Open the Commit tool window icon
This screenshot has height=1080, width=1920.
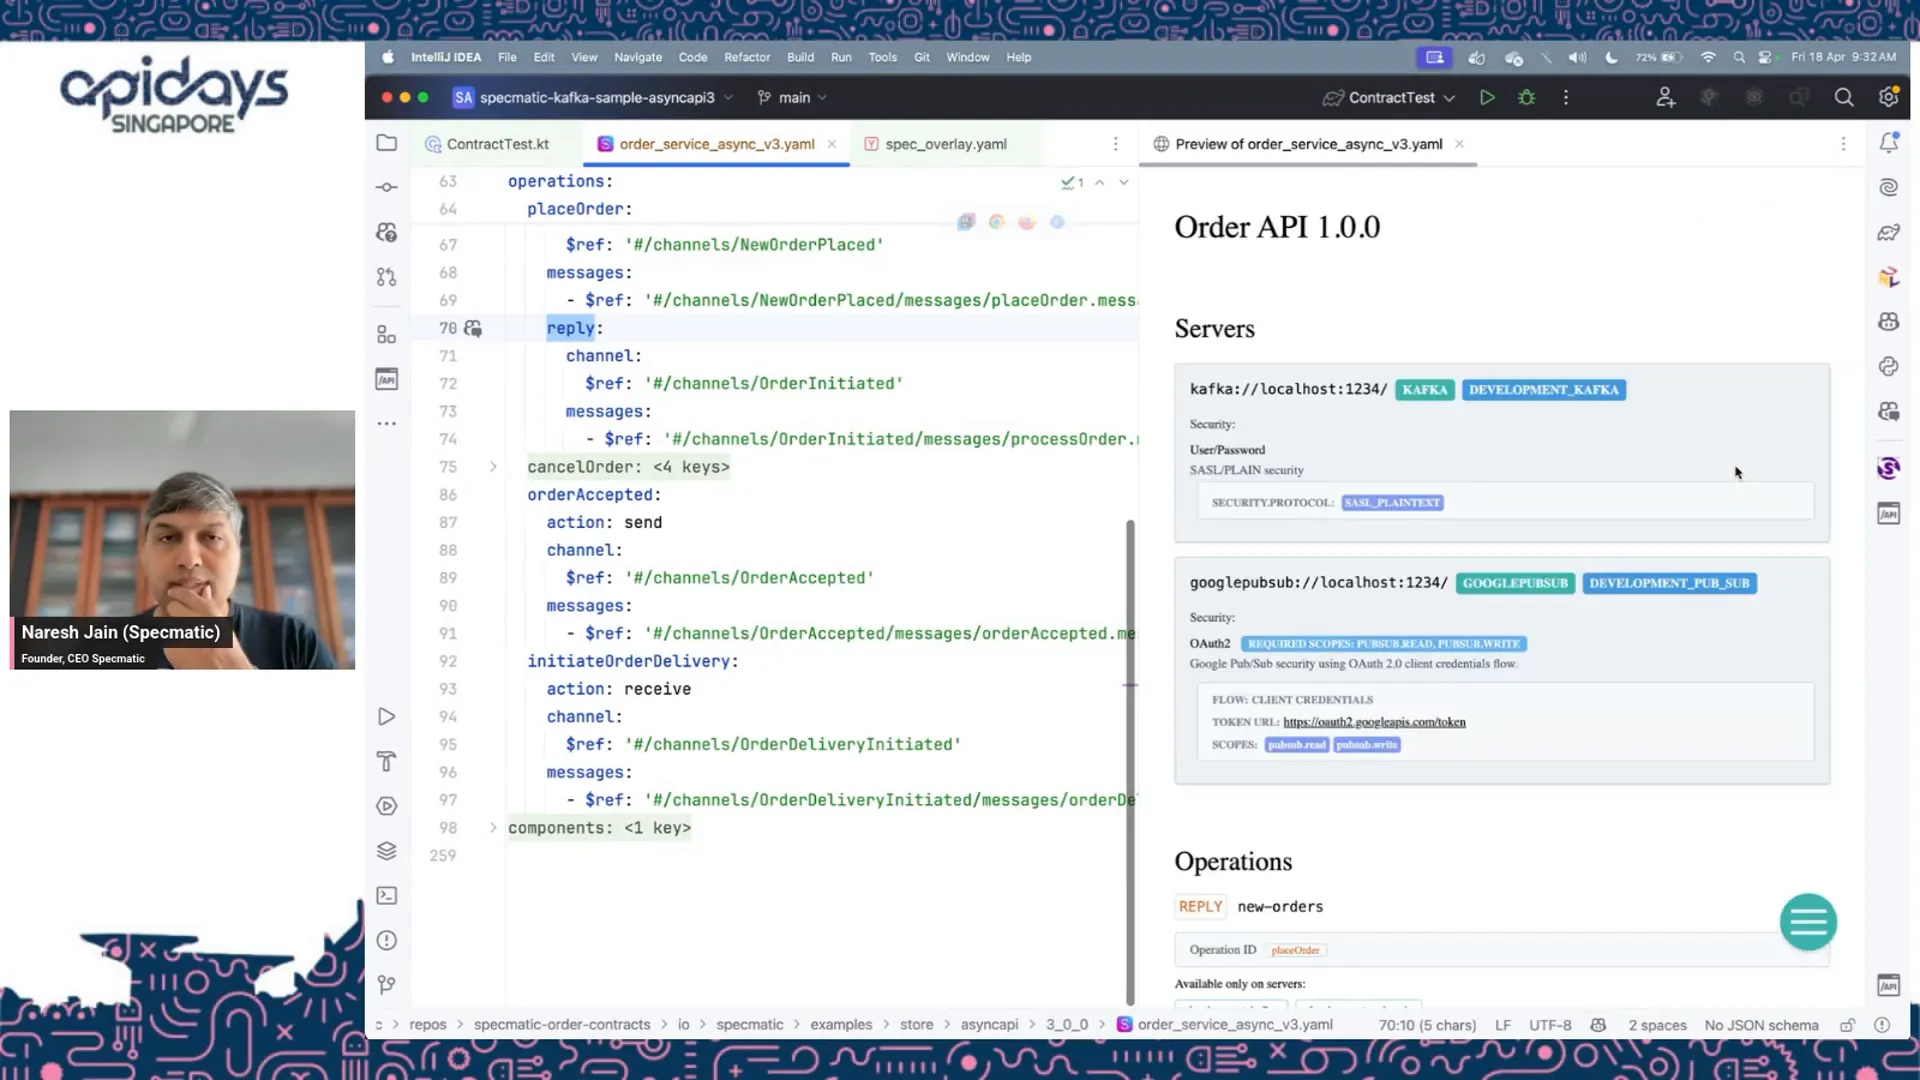(386, 187)
